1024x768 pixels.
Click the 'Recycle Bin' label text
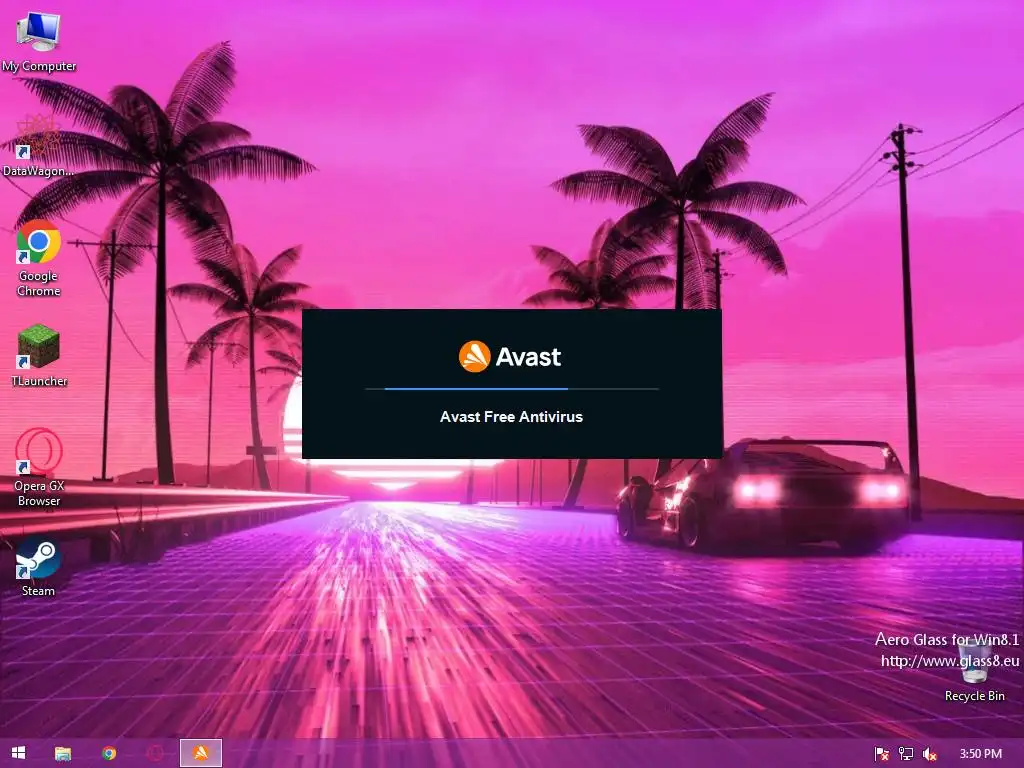coord(974,696)
